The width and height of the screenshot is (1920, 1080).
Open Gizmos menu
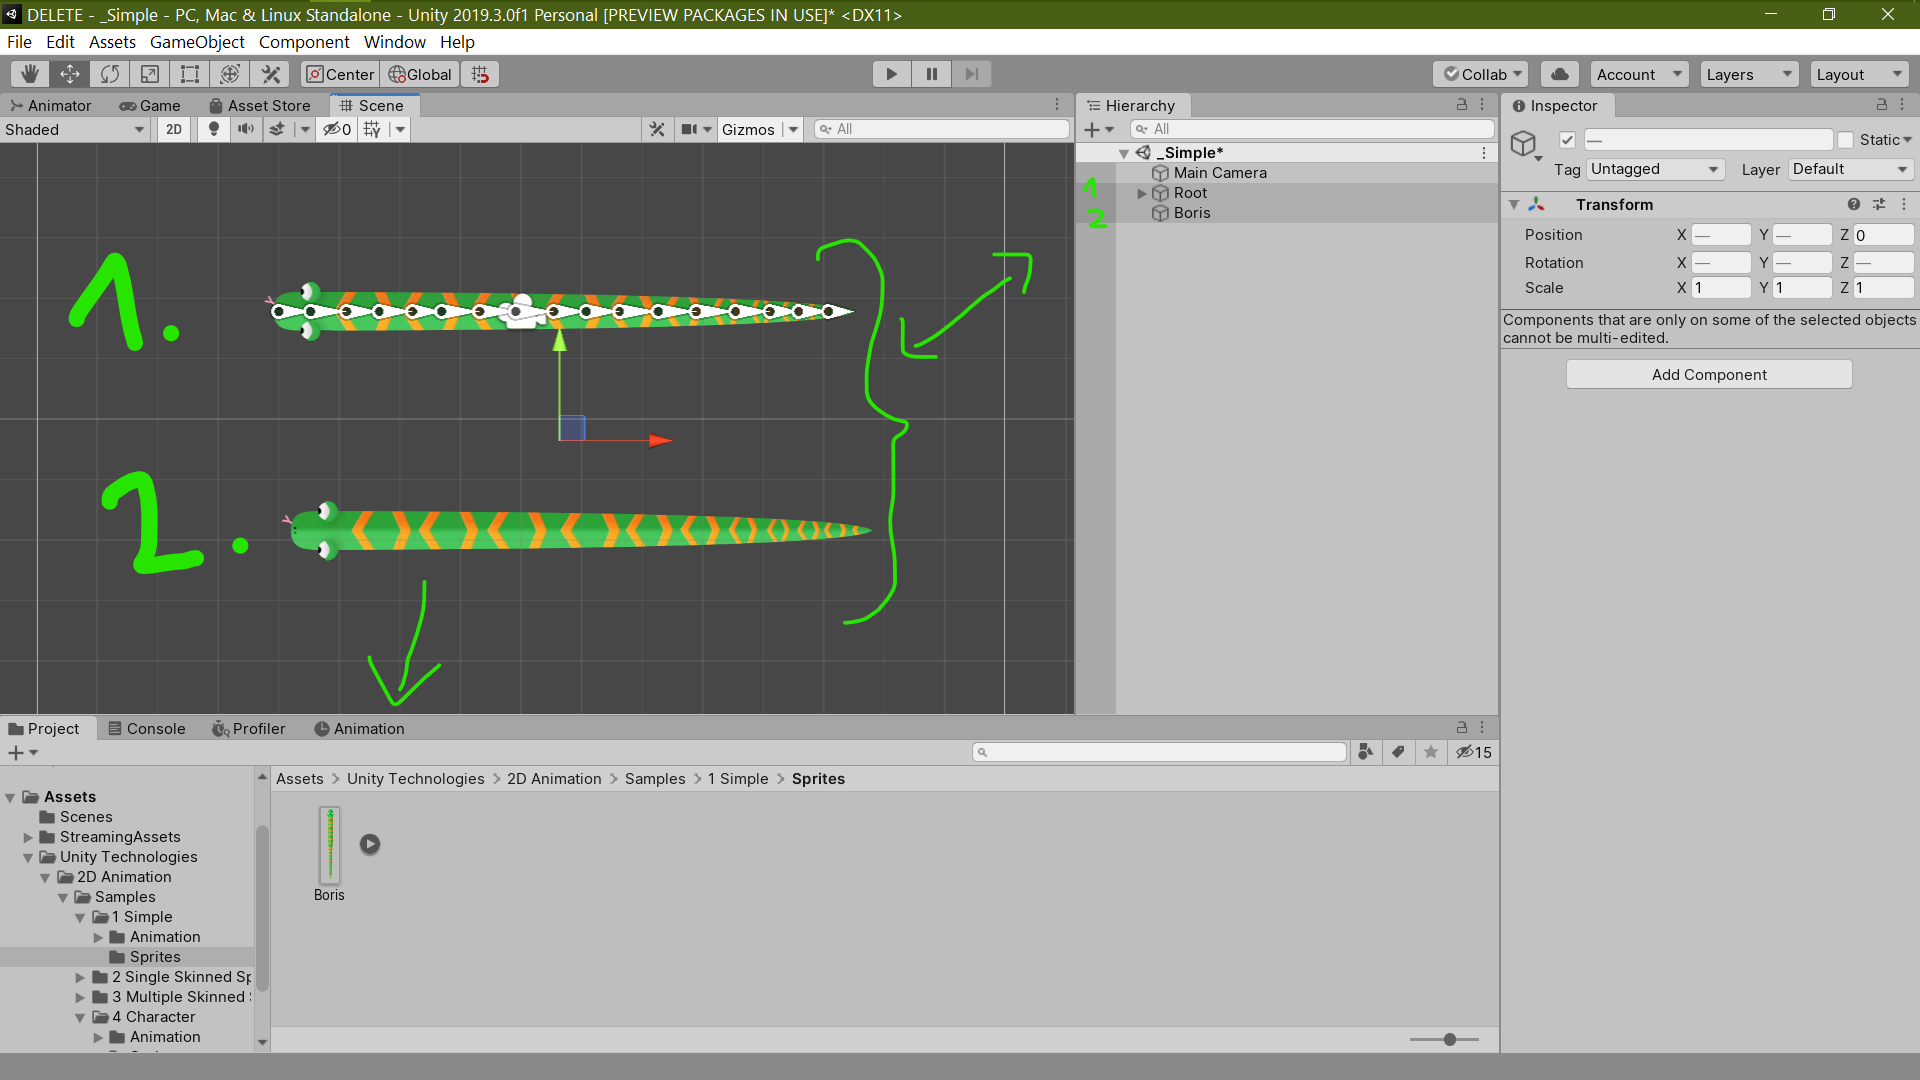748,129
